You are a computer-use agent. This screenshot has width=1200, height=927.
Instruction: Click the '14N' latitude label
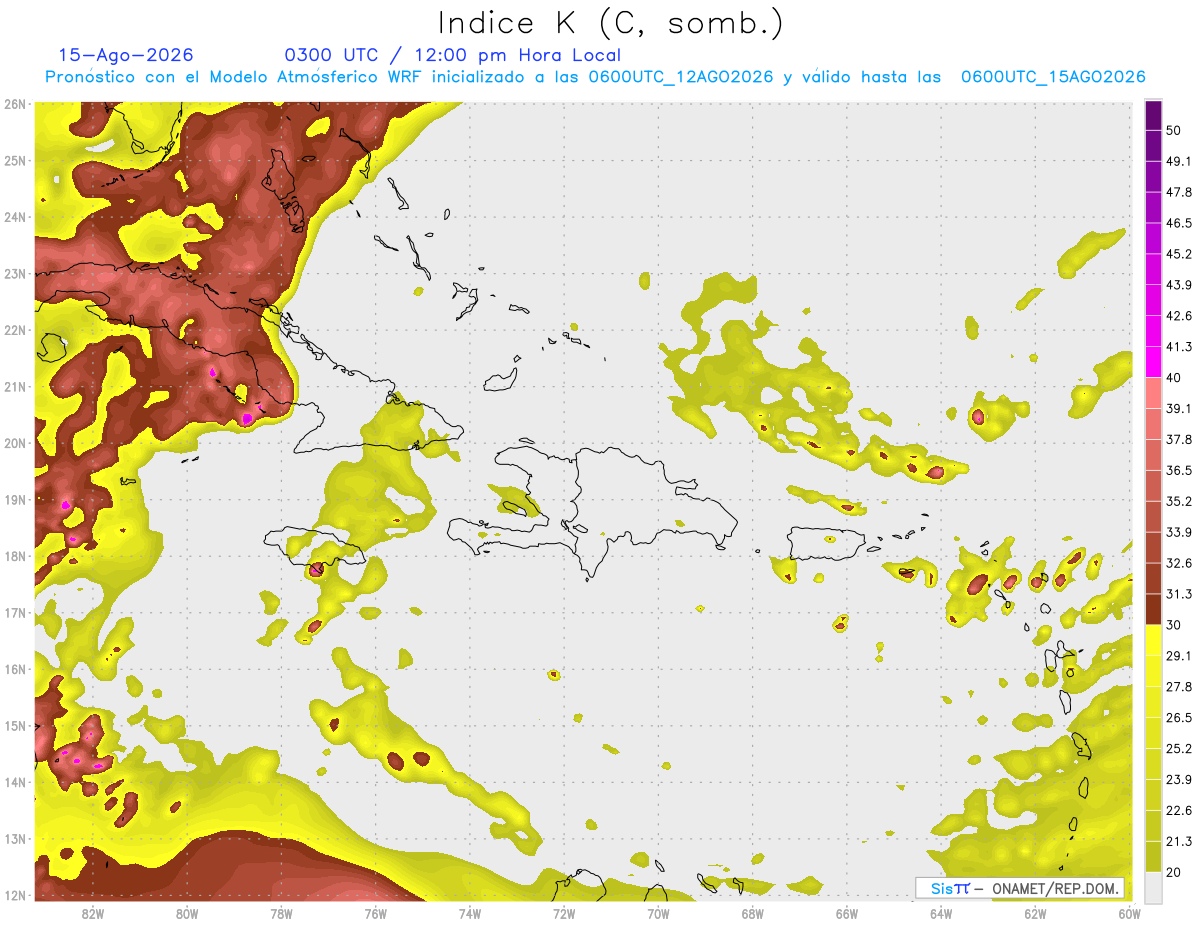[14, 782]
